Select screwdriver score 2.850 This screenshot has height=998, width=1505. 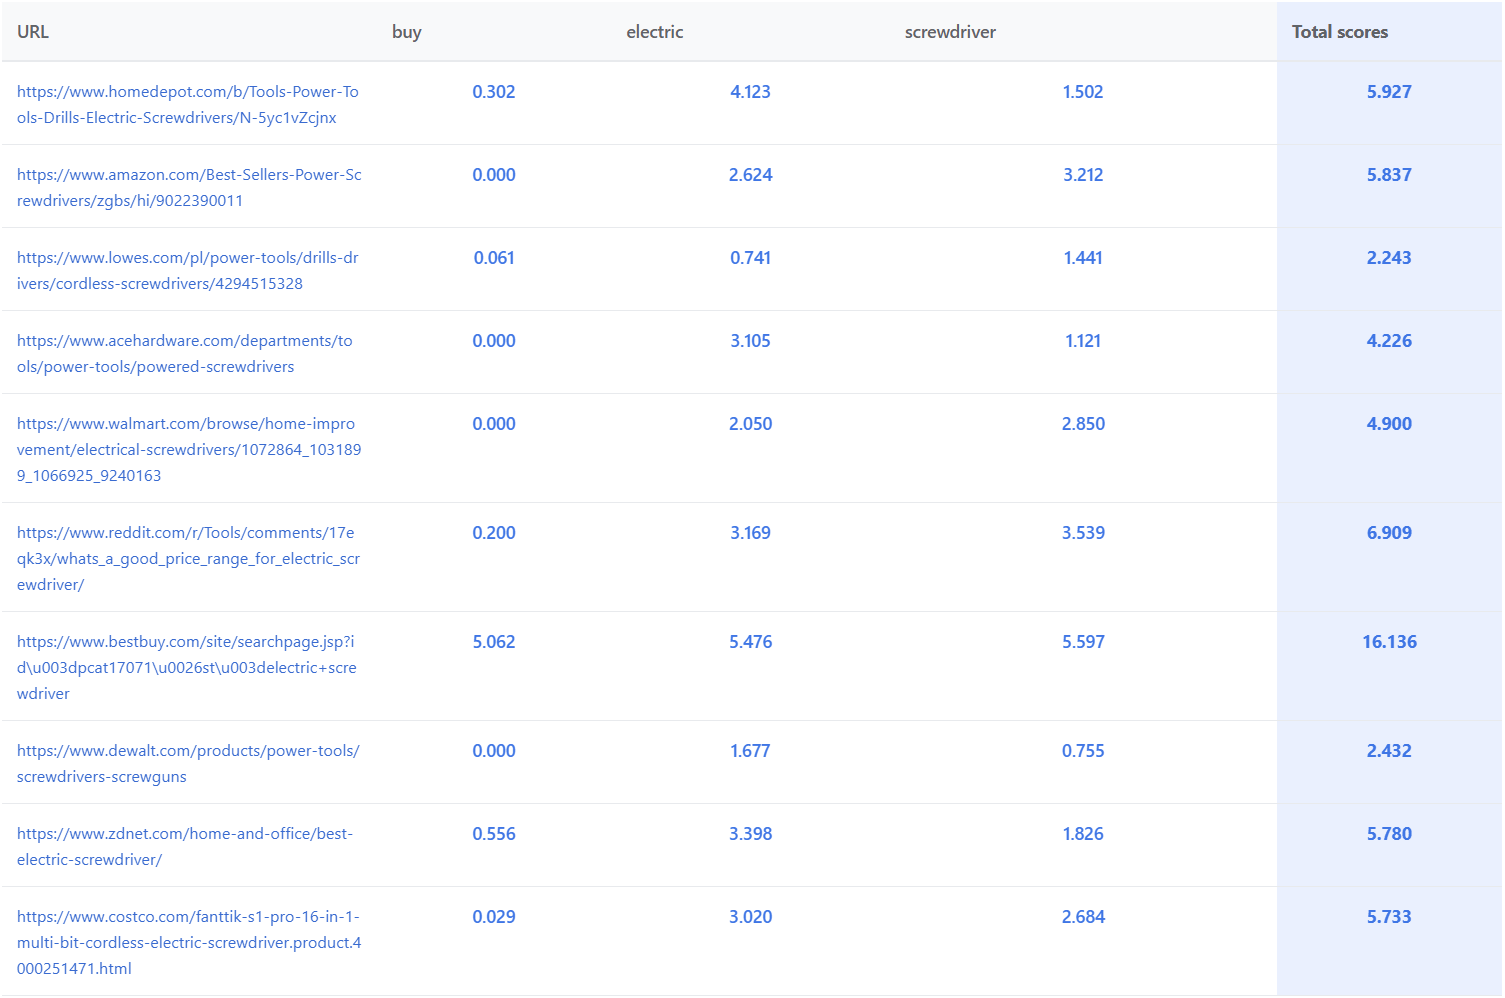[x=1083, y=424]
